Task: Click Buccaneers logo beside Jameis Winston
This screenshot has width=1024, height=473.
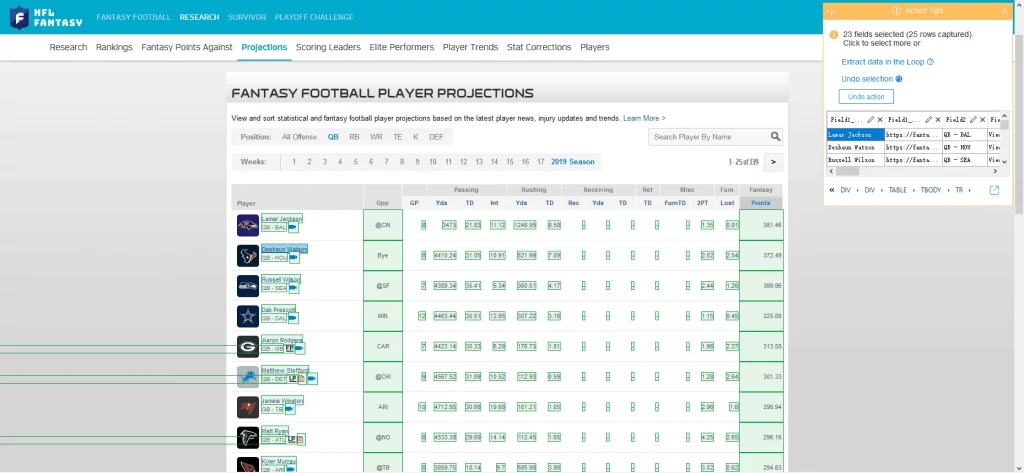Action: tap(248, 408)
